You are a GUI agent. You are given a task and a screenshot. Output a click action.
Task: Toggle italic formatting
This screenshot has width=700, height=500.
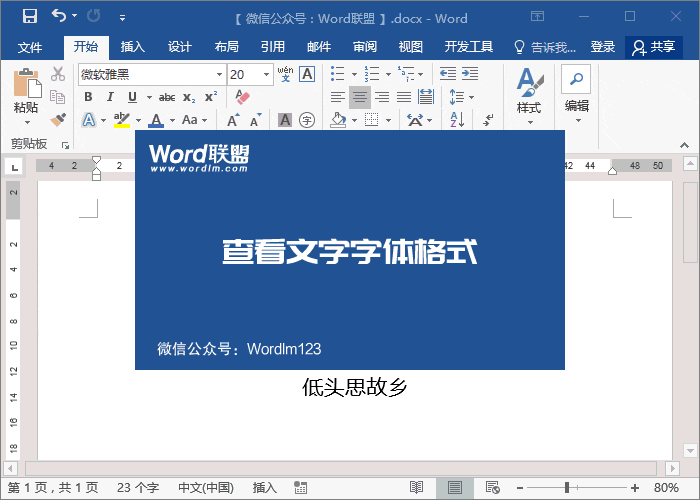tap(110, 97)
